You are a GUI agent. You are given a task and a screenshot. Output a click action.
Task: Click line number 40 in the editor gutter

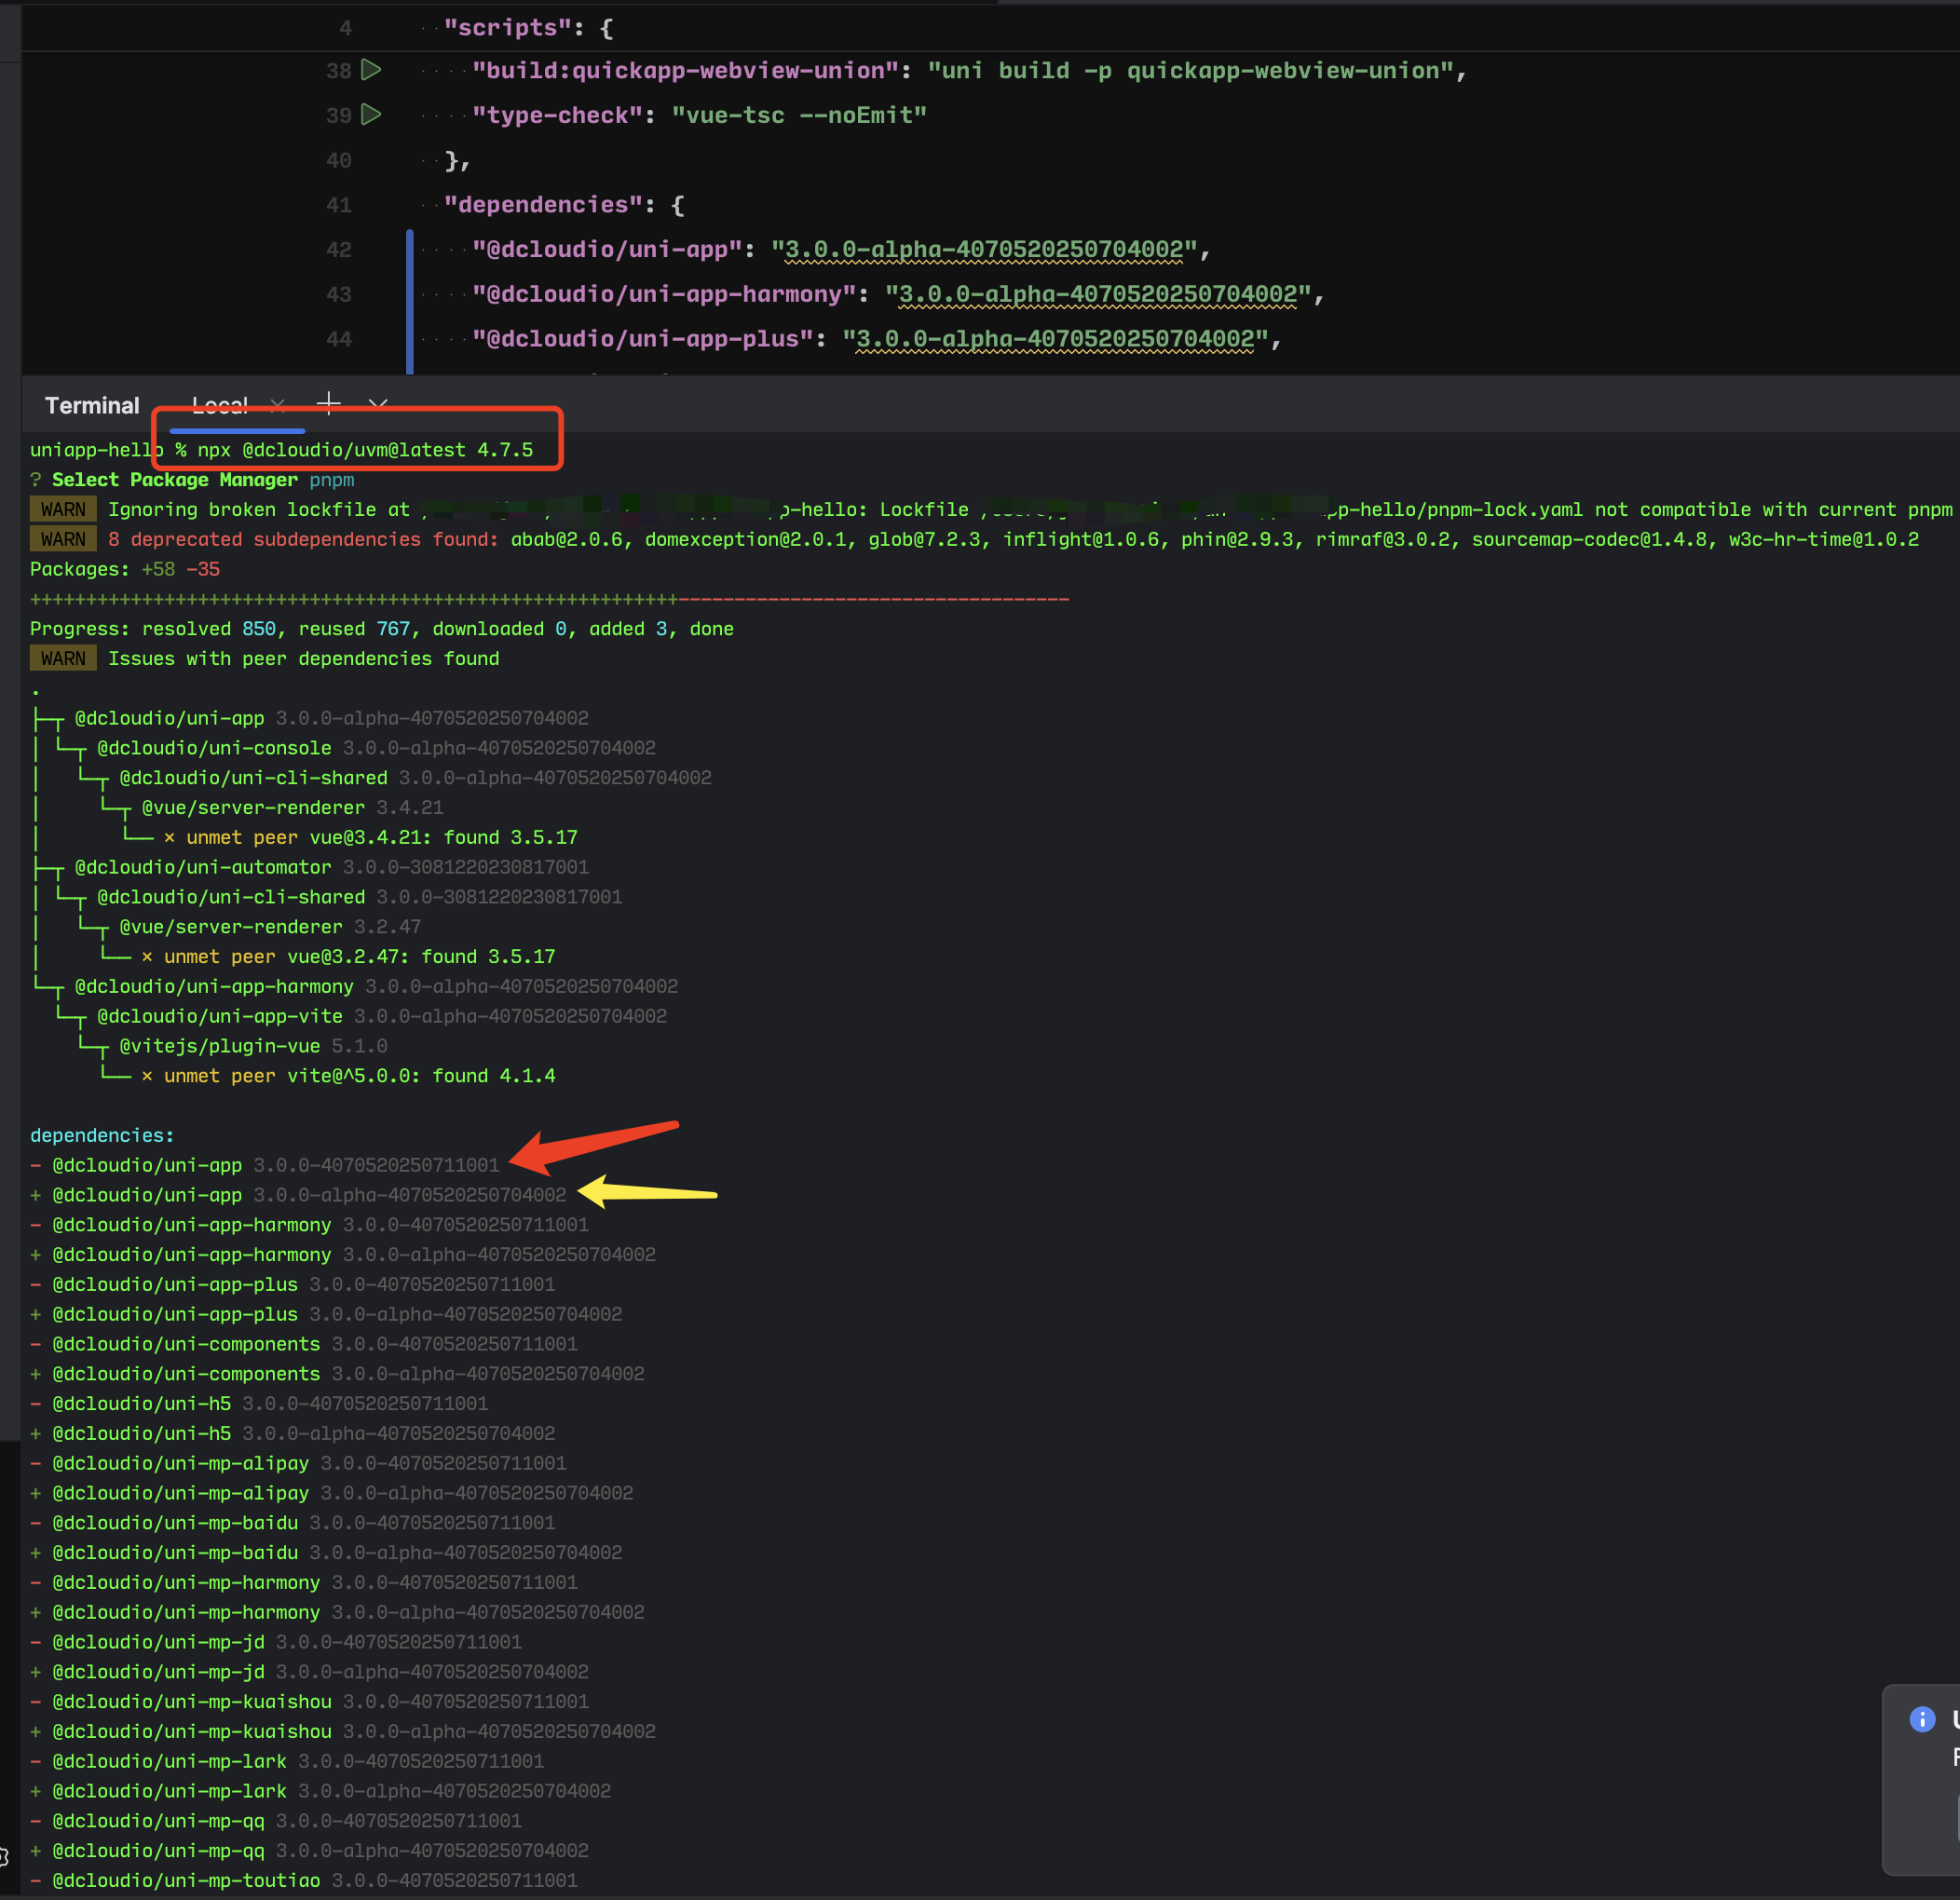339,160
